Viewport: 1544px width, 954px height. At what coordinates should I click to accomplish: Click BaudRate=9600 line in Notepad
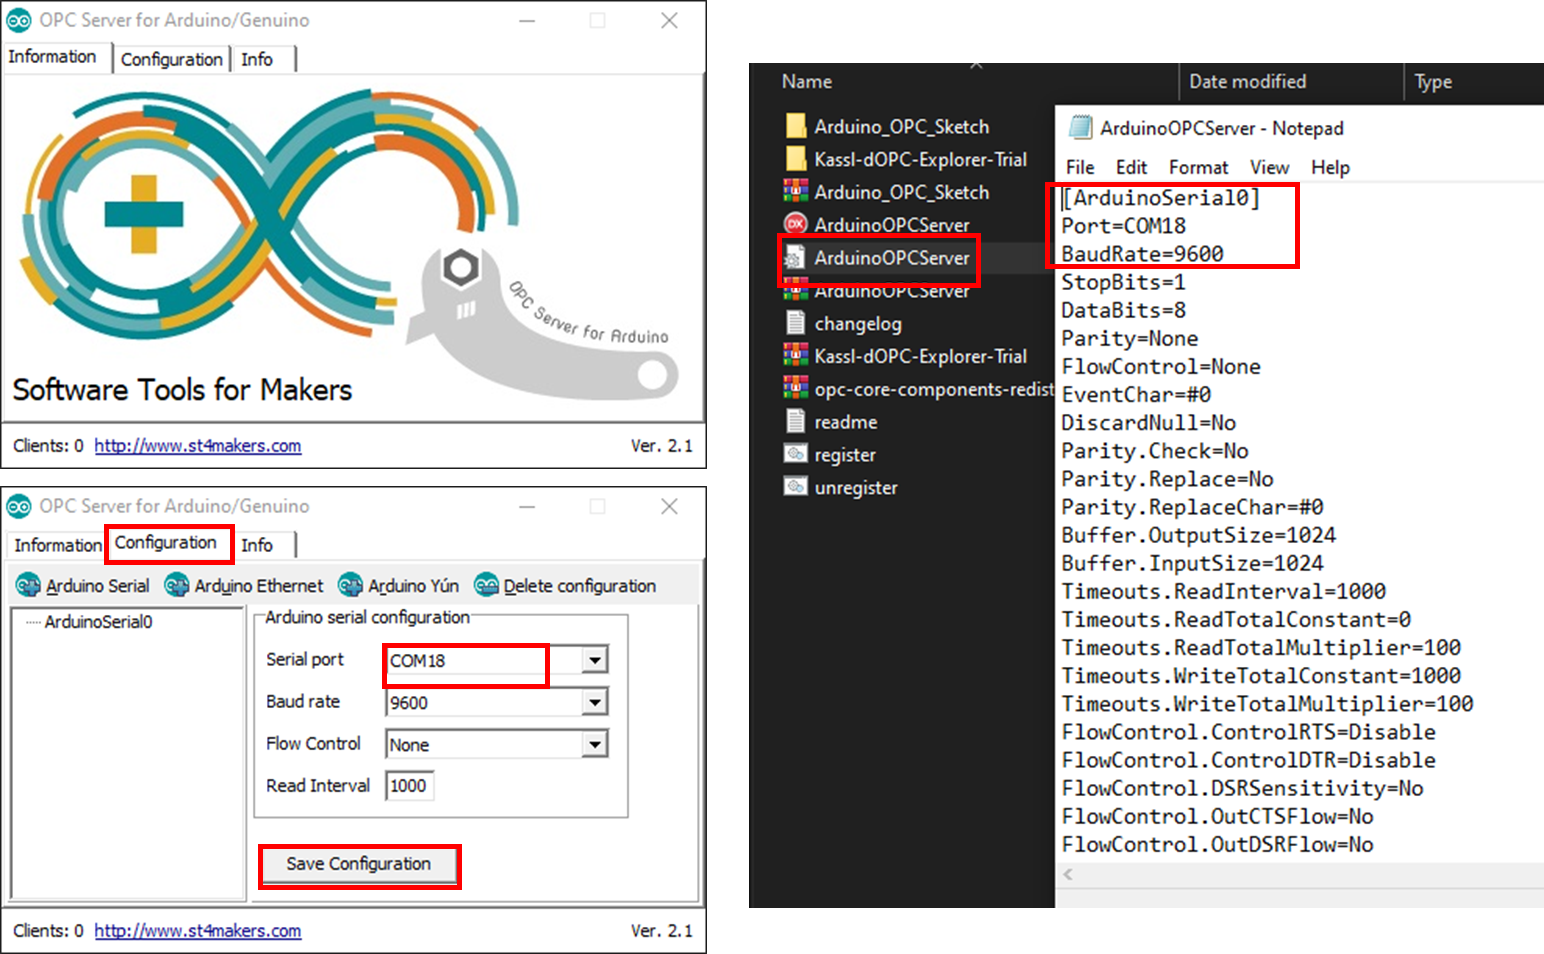(x=1142, y=254)
